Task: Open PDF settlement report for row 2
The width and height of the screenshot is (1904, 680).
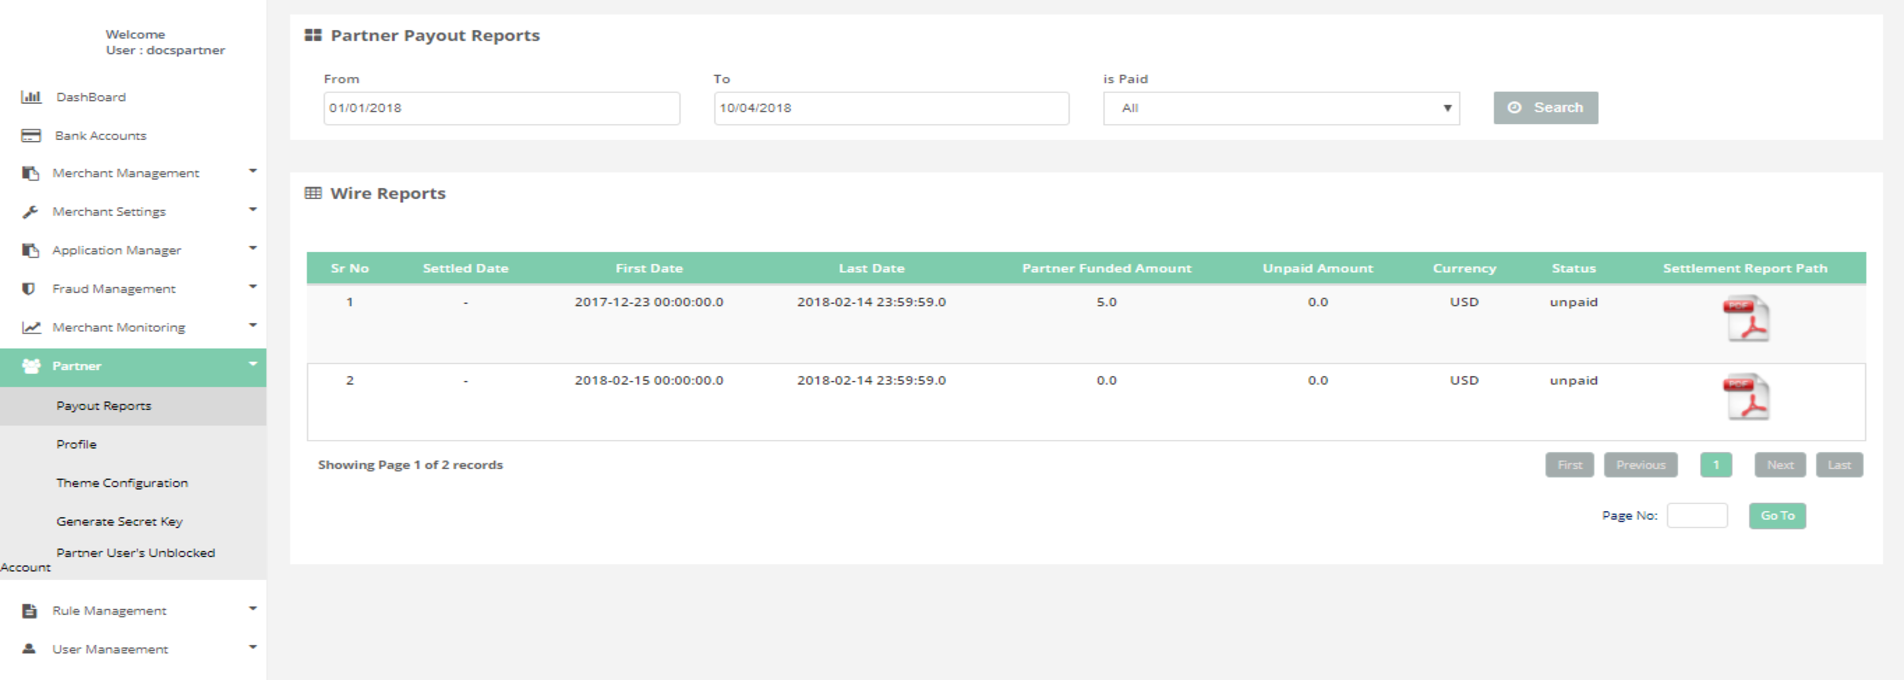Action: point(1746,397)
